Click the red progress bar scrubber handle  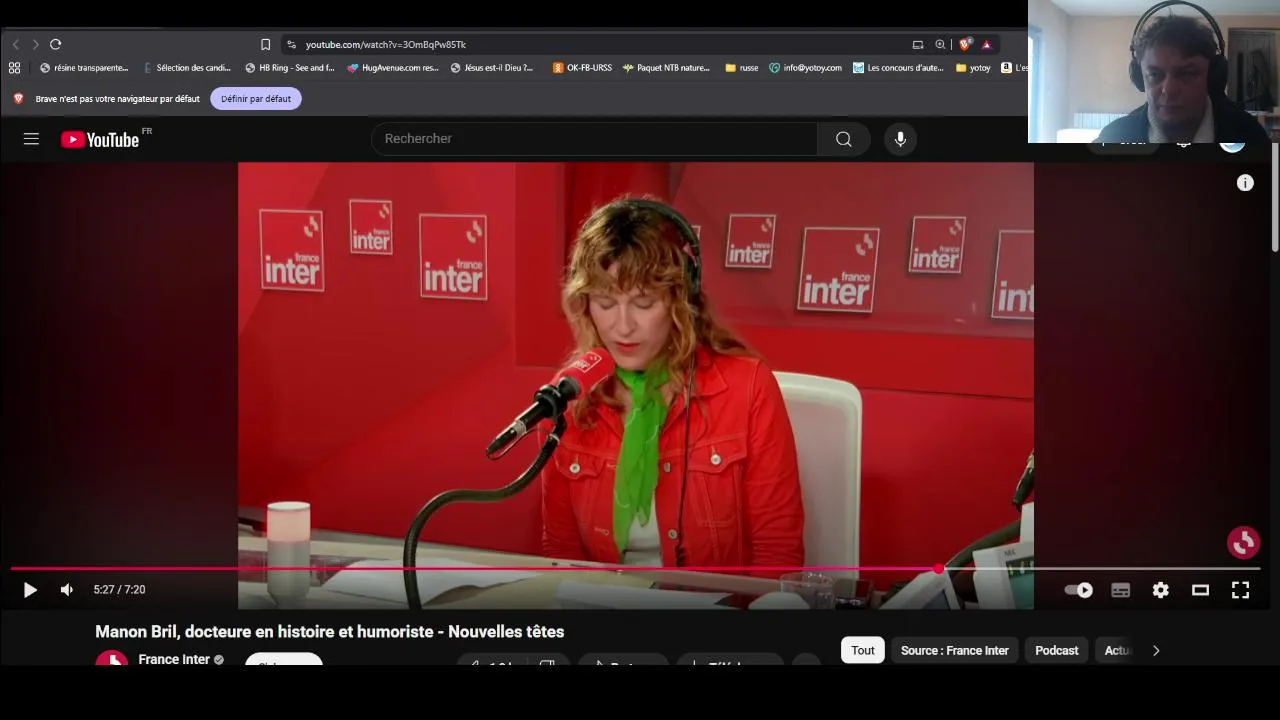(x=938, y=569)
